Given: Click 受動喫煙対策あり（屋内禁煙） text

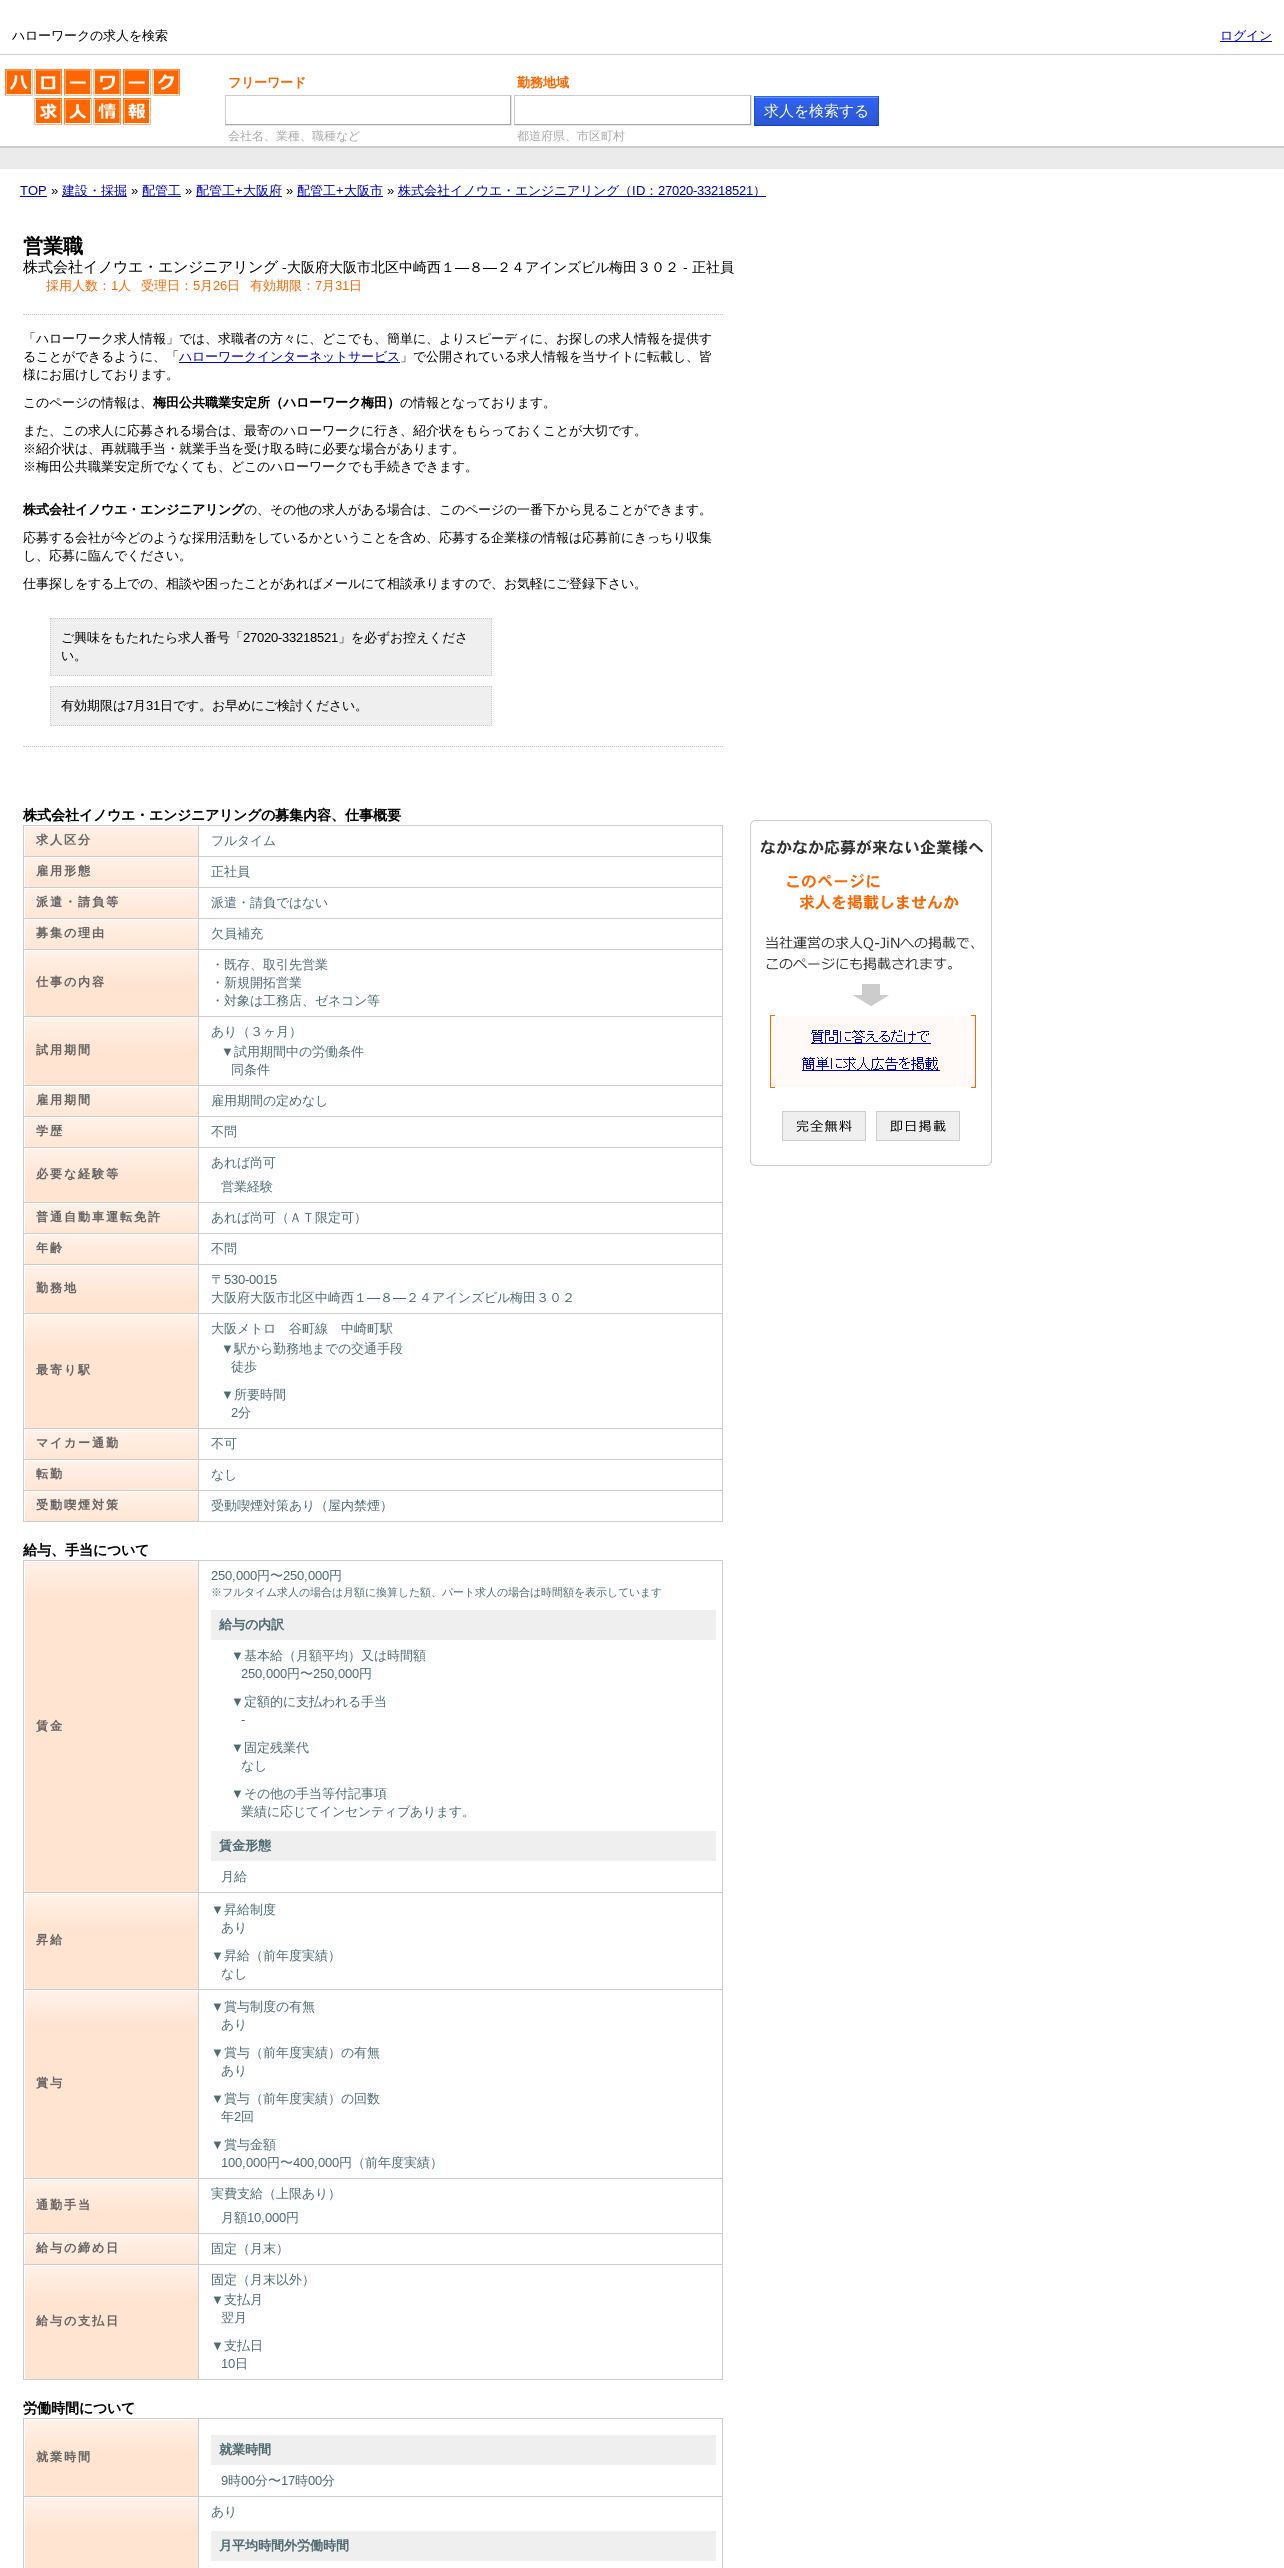Looking at the screenshot, I should pyautogui.click(x=302, y=1506).
